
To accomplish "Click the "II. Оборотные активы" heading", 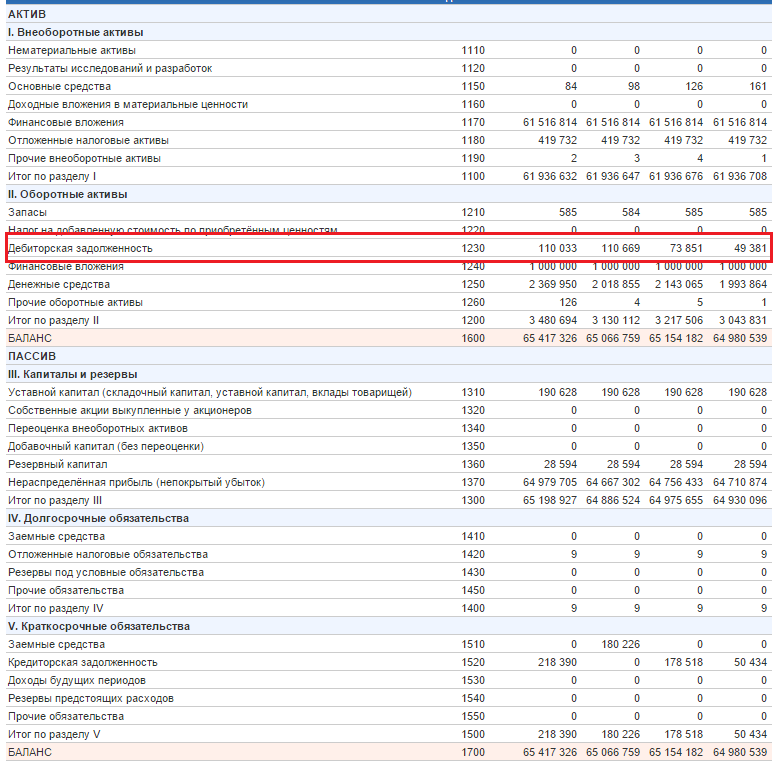I will (68, 194).
